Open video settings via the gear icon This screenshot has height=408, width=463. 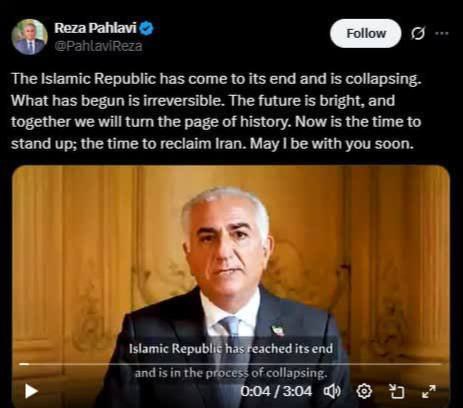pos(364,391)
